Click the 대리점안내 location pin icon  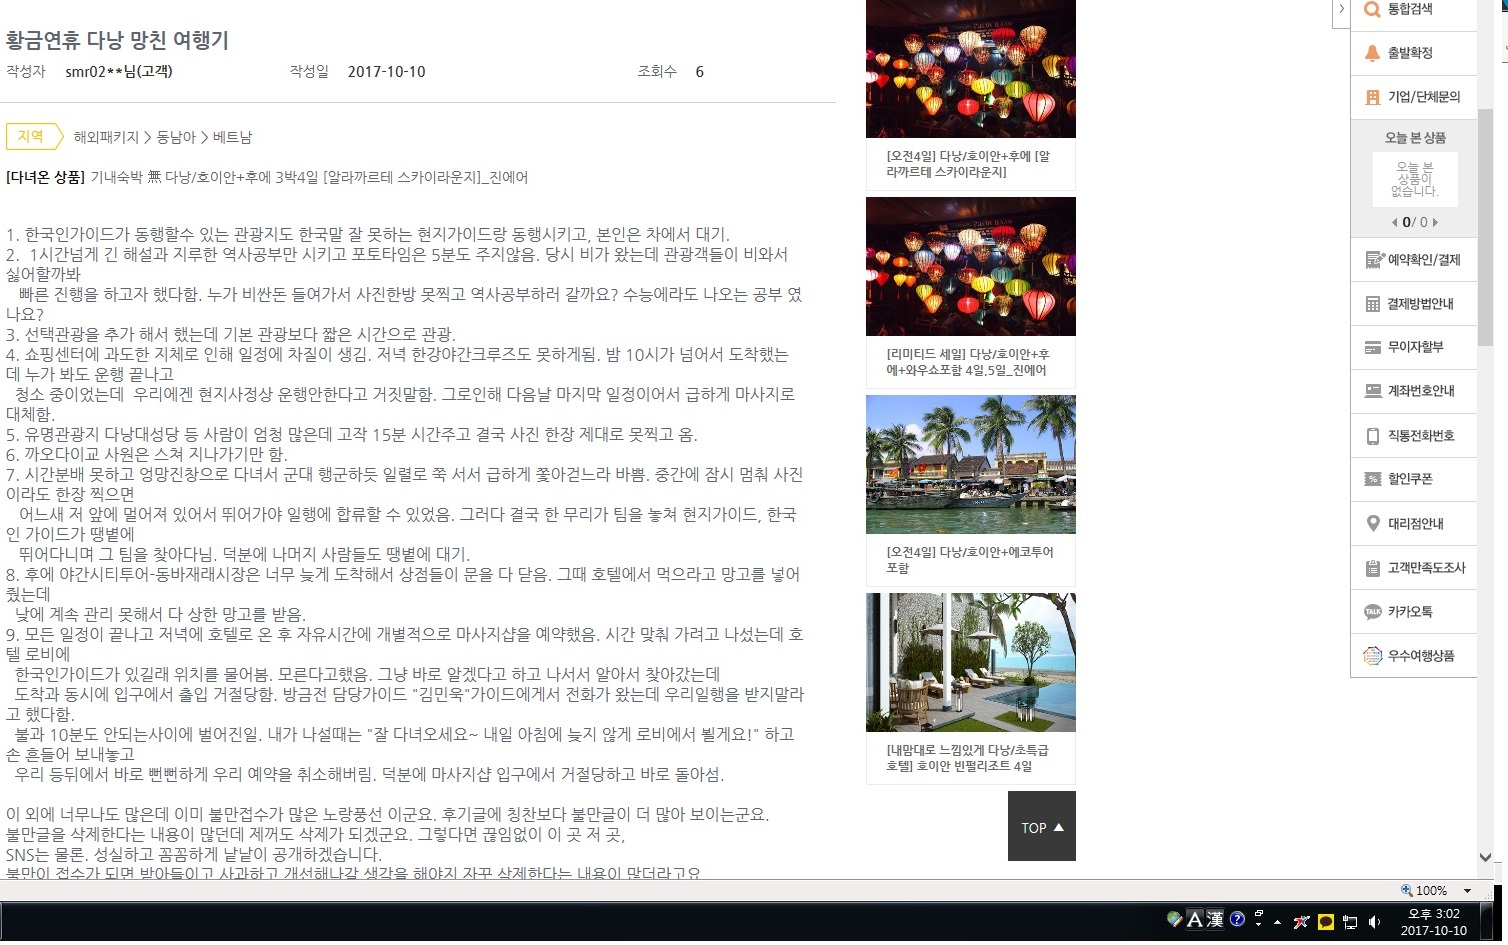[x=1372, y=523]
